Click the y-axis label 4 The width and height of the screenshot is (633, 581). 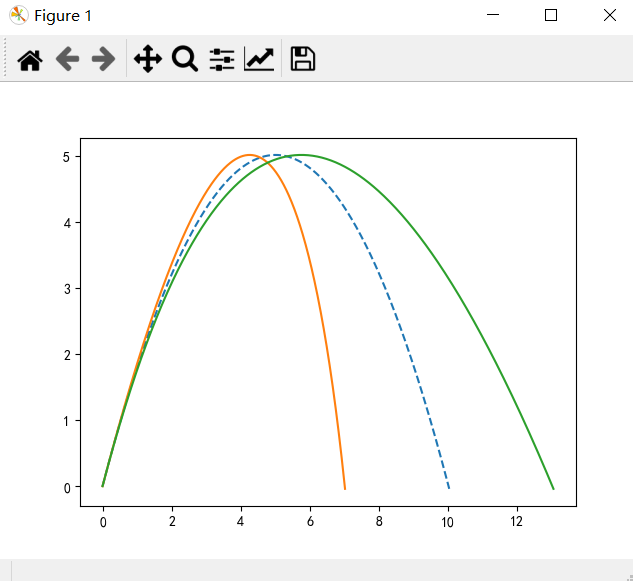67,223
